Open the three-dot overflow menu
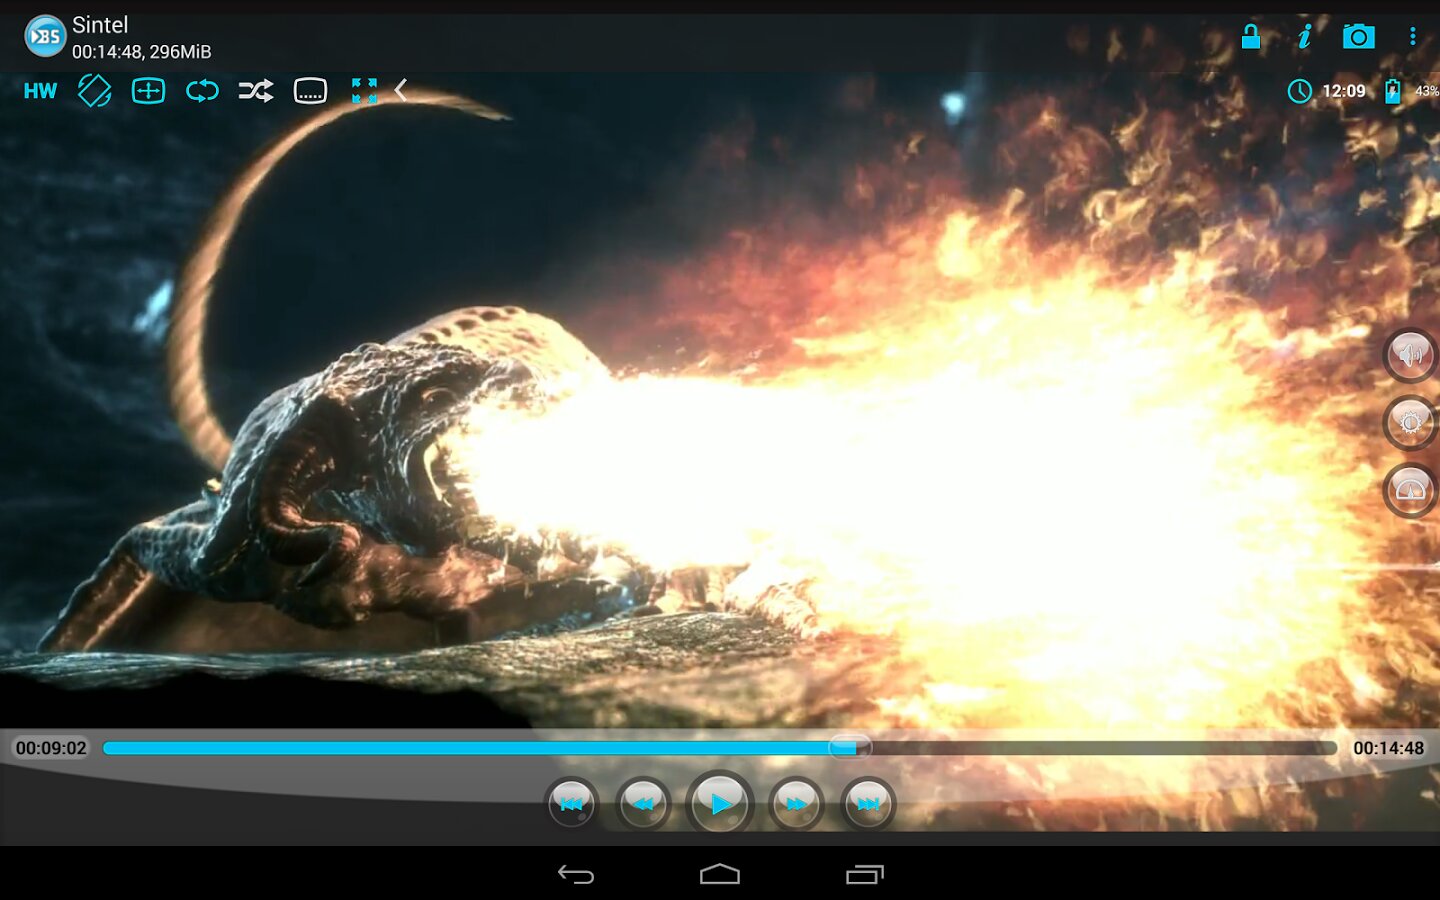 1412,37
